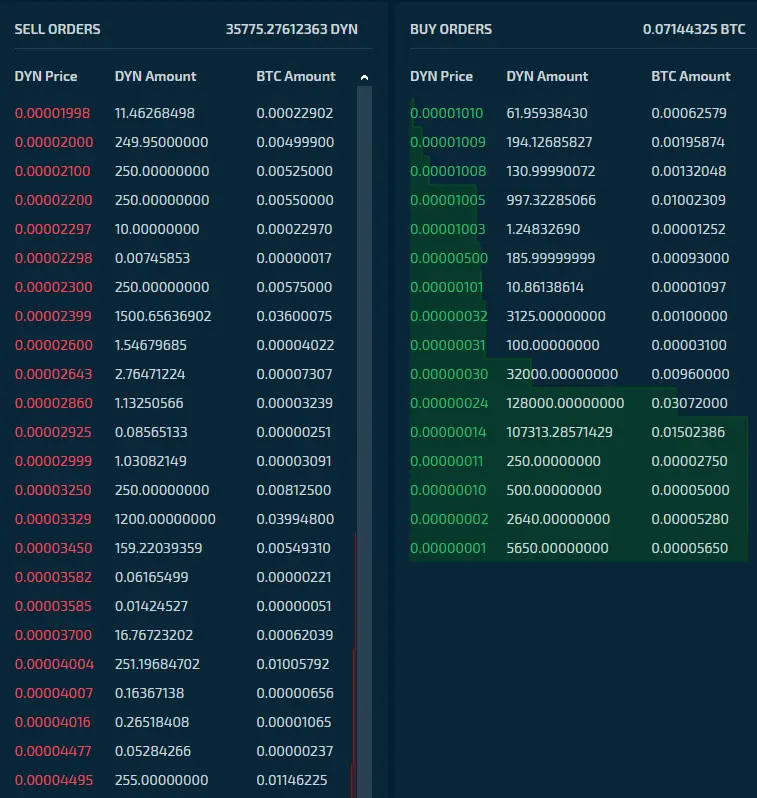
Task: Click the DYN Price header in sell orders
Action: click(x=46, y=76)
